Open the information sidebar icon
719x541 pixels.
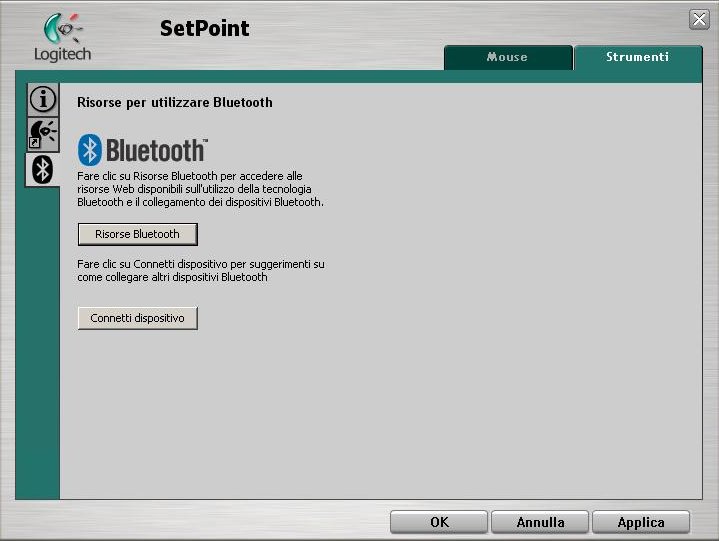[x=43, y=99]
